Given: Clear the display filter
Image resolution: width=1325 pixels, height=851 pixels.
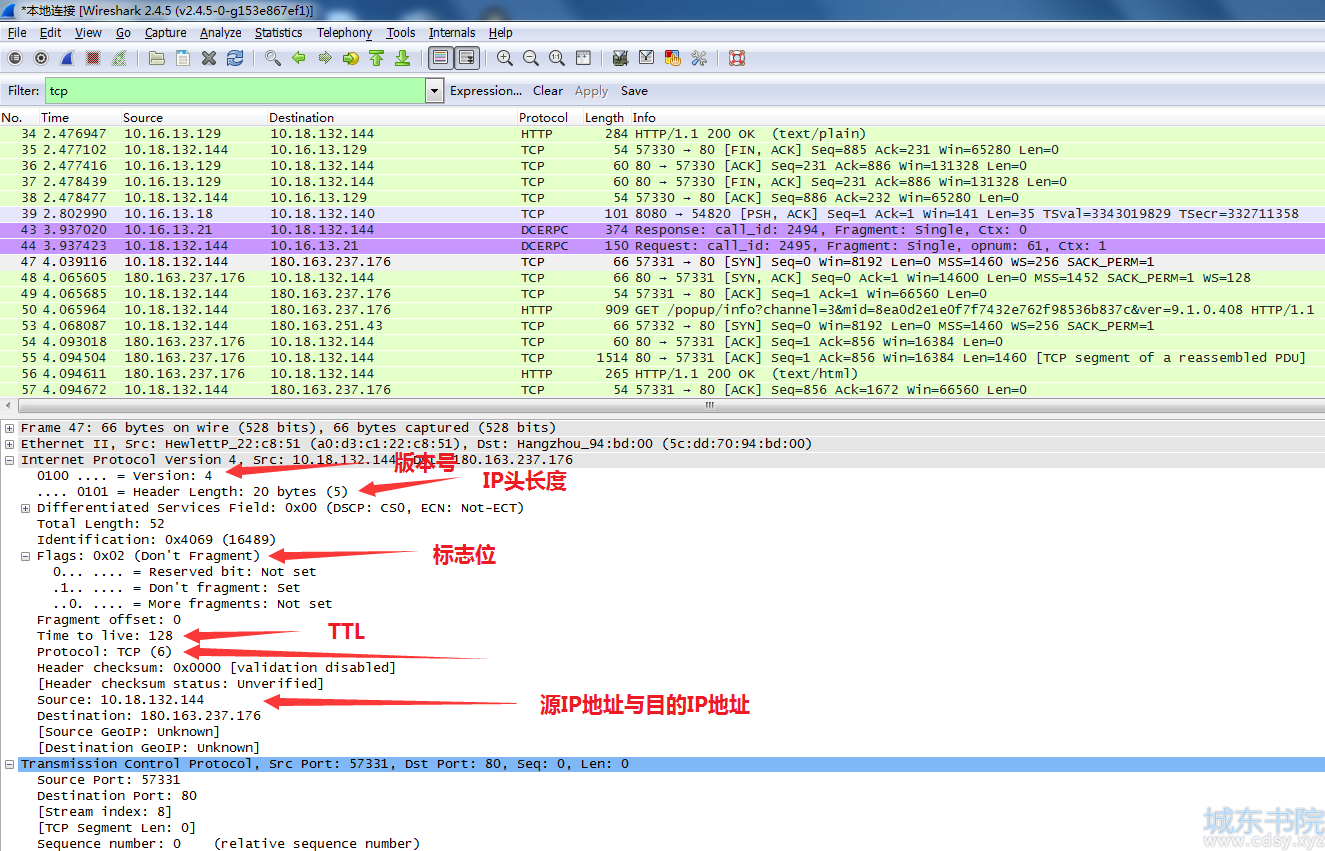Looking at the screenshot, I should pyautogui.click(x=547, y=90).
